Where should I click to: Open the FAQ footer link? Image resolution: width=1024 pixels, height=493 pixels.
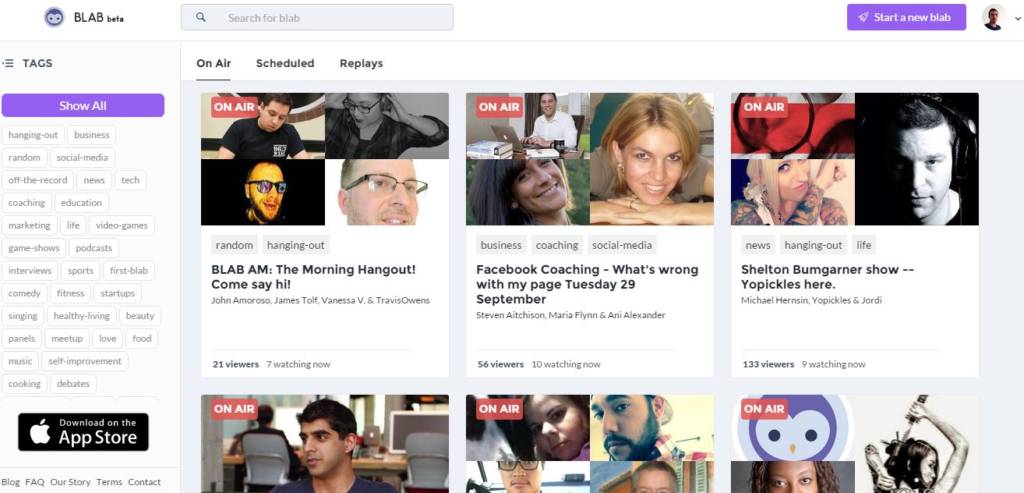(35, 482)
